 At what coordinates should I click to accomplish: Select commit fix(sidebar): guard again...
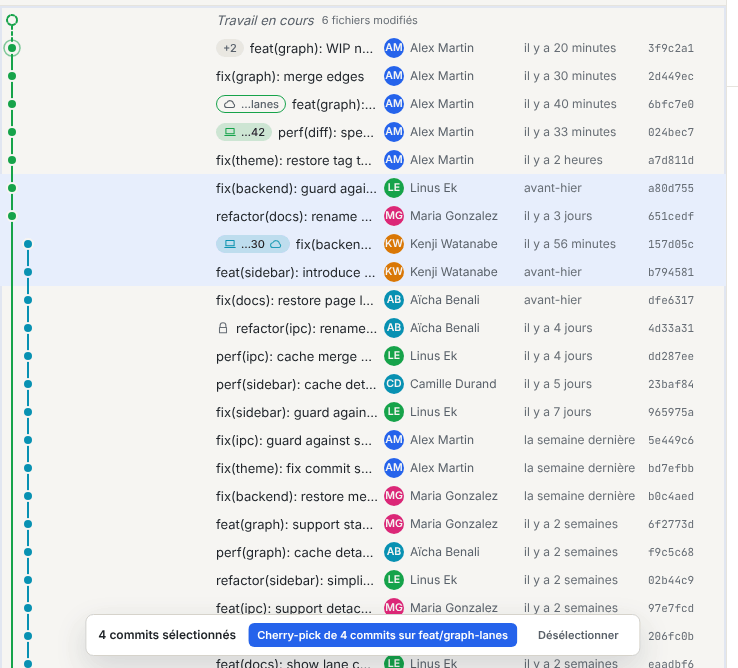pyautogui.click(x=297, y=412)
